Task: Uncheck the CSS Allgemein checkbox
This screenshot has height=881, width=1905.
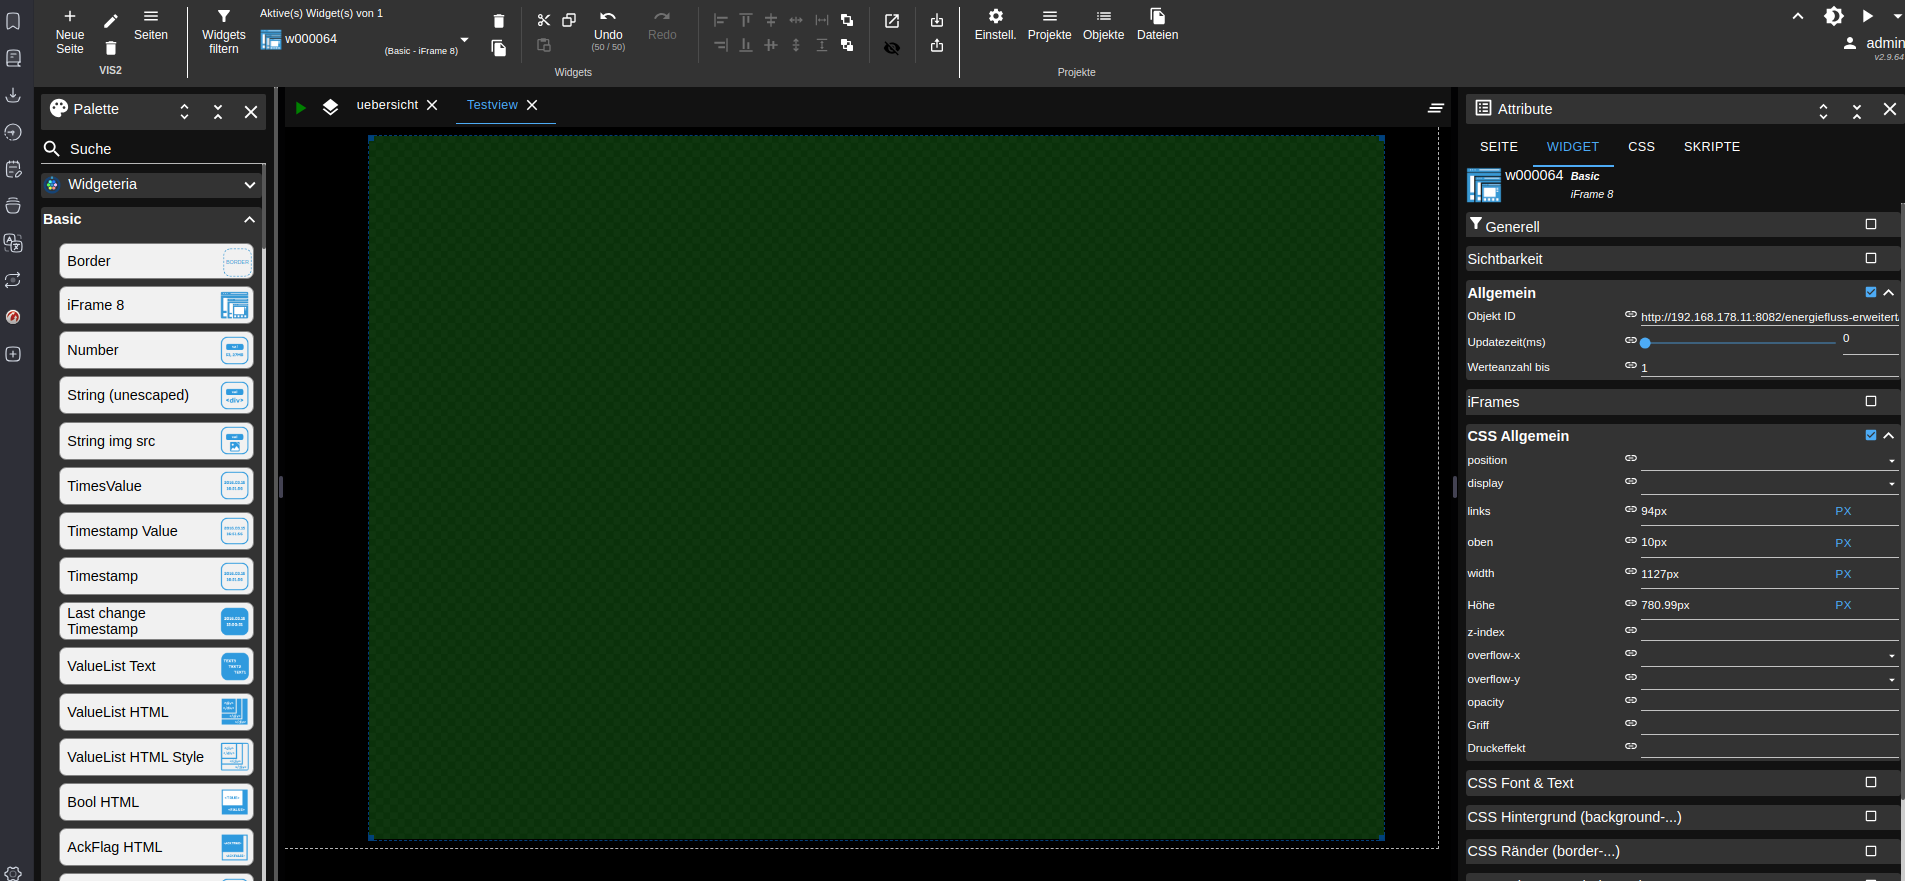Action: (1871, 435)
